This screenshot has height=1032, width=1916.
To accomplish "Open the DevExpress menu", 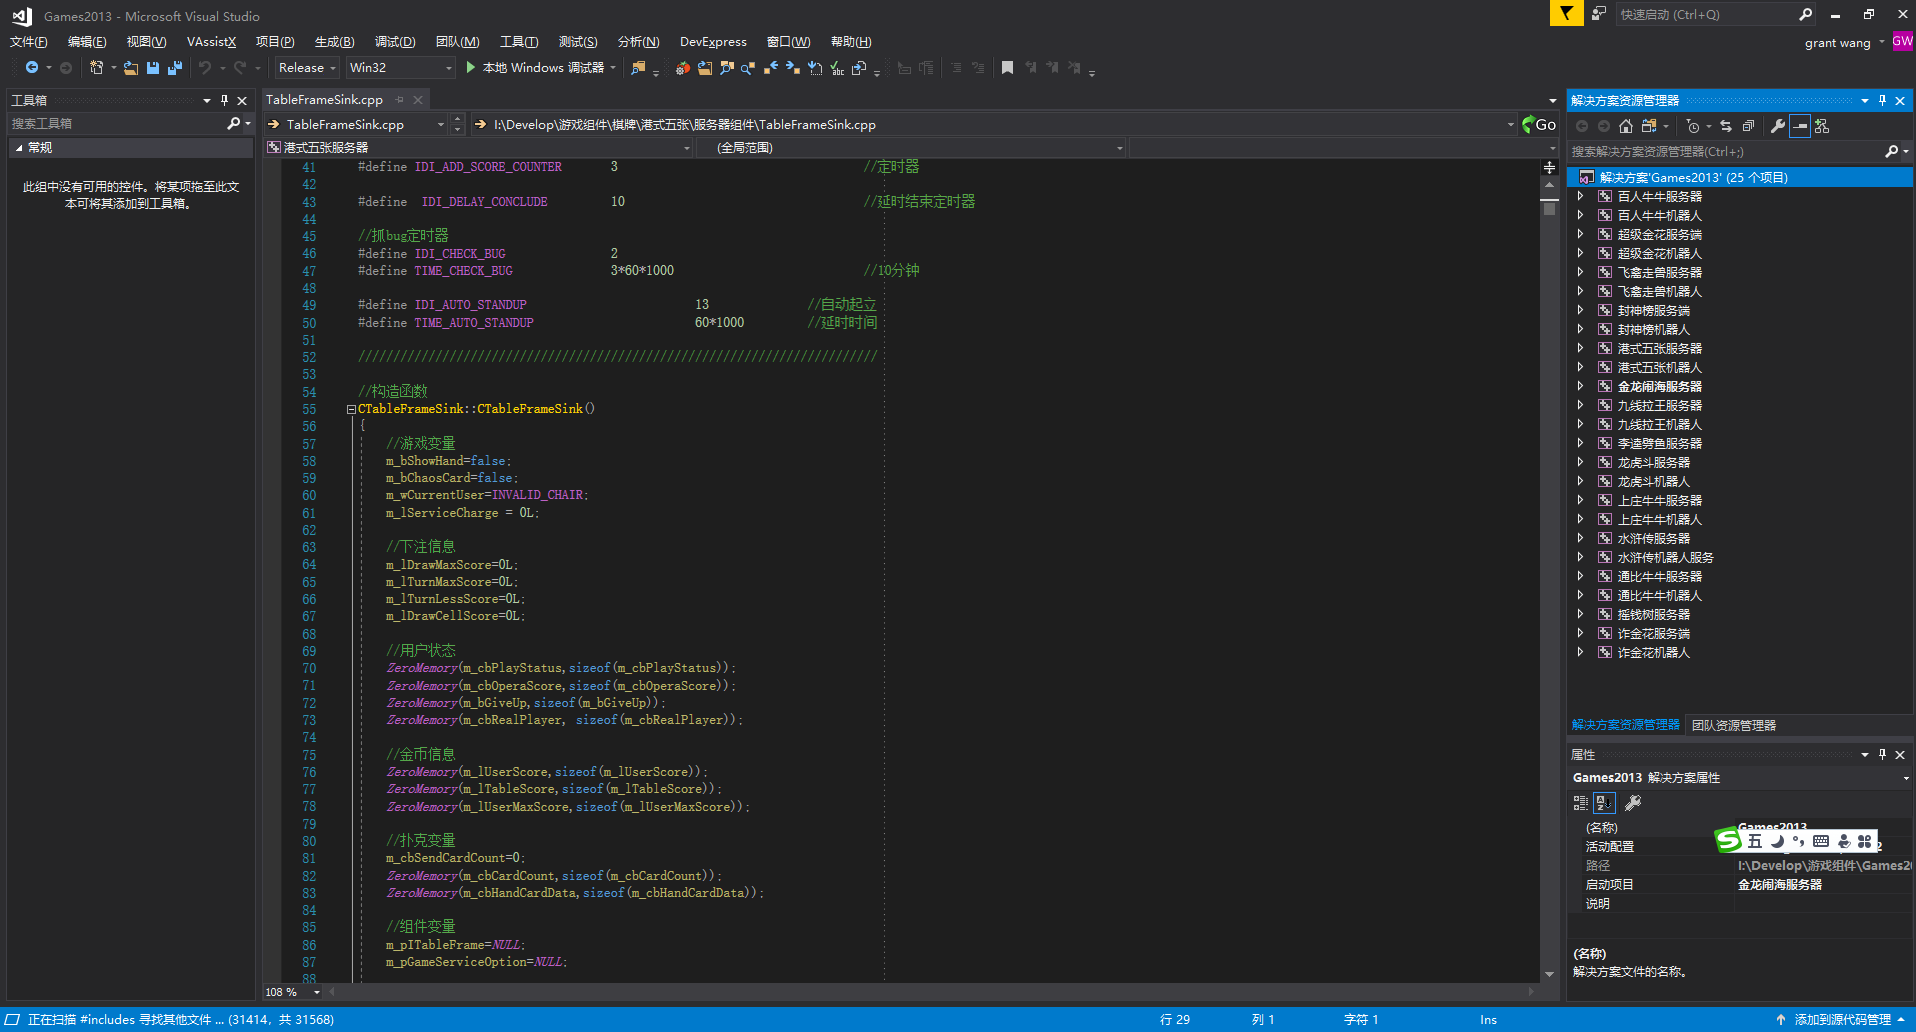I will [x=713, y=41].
